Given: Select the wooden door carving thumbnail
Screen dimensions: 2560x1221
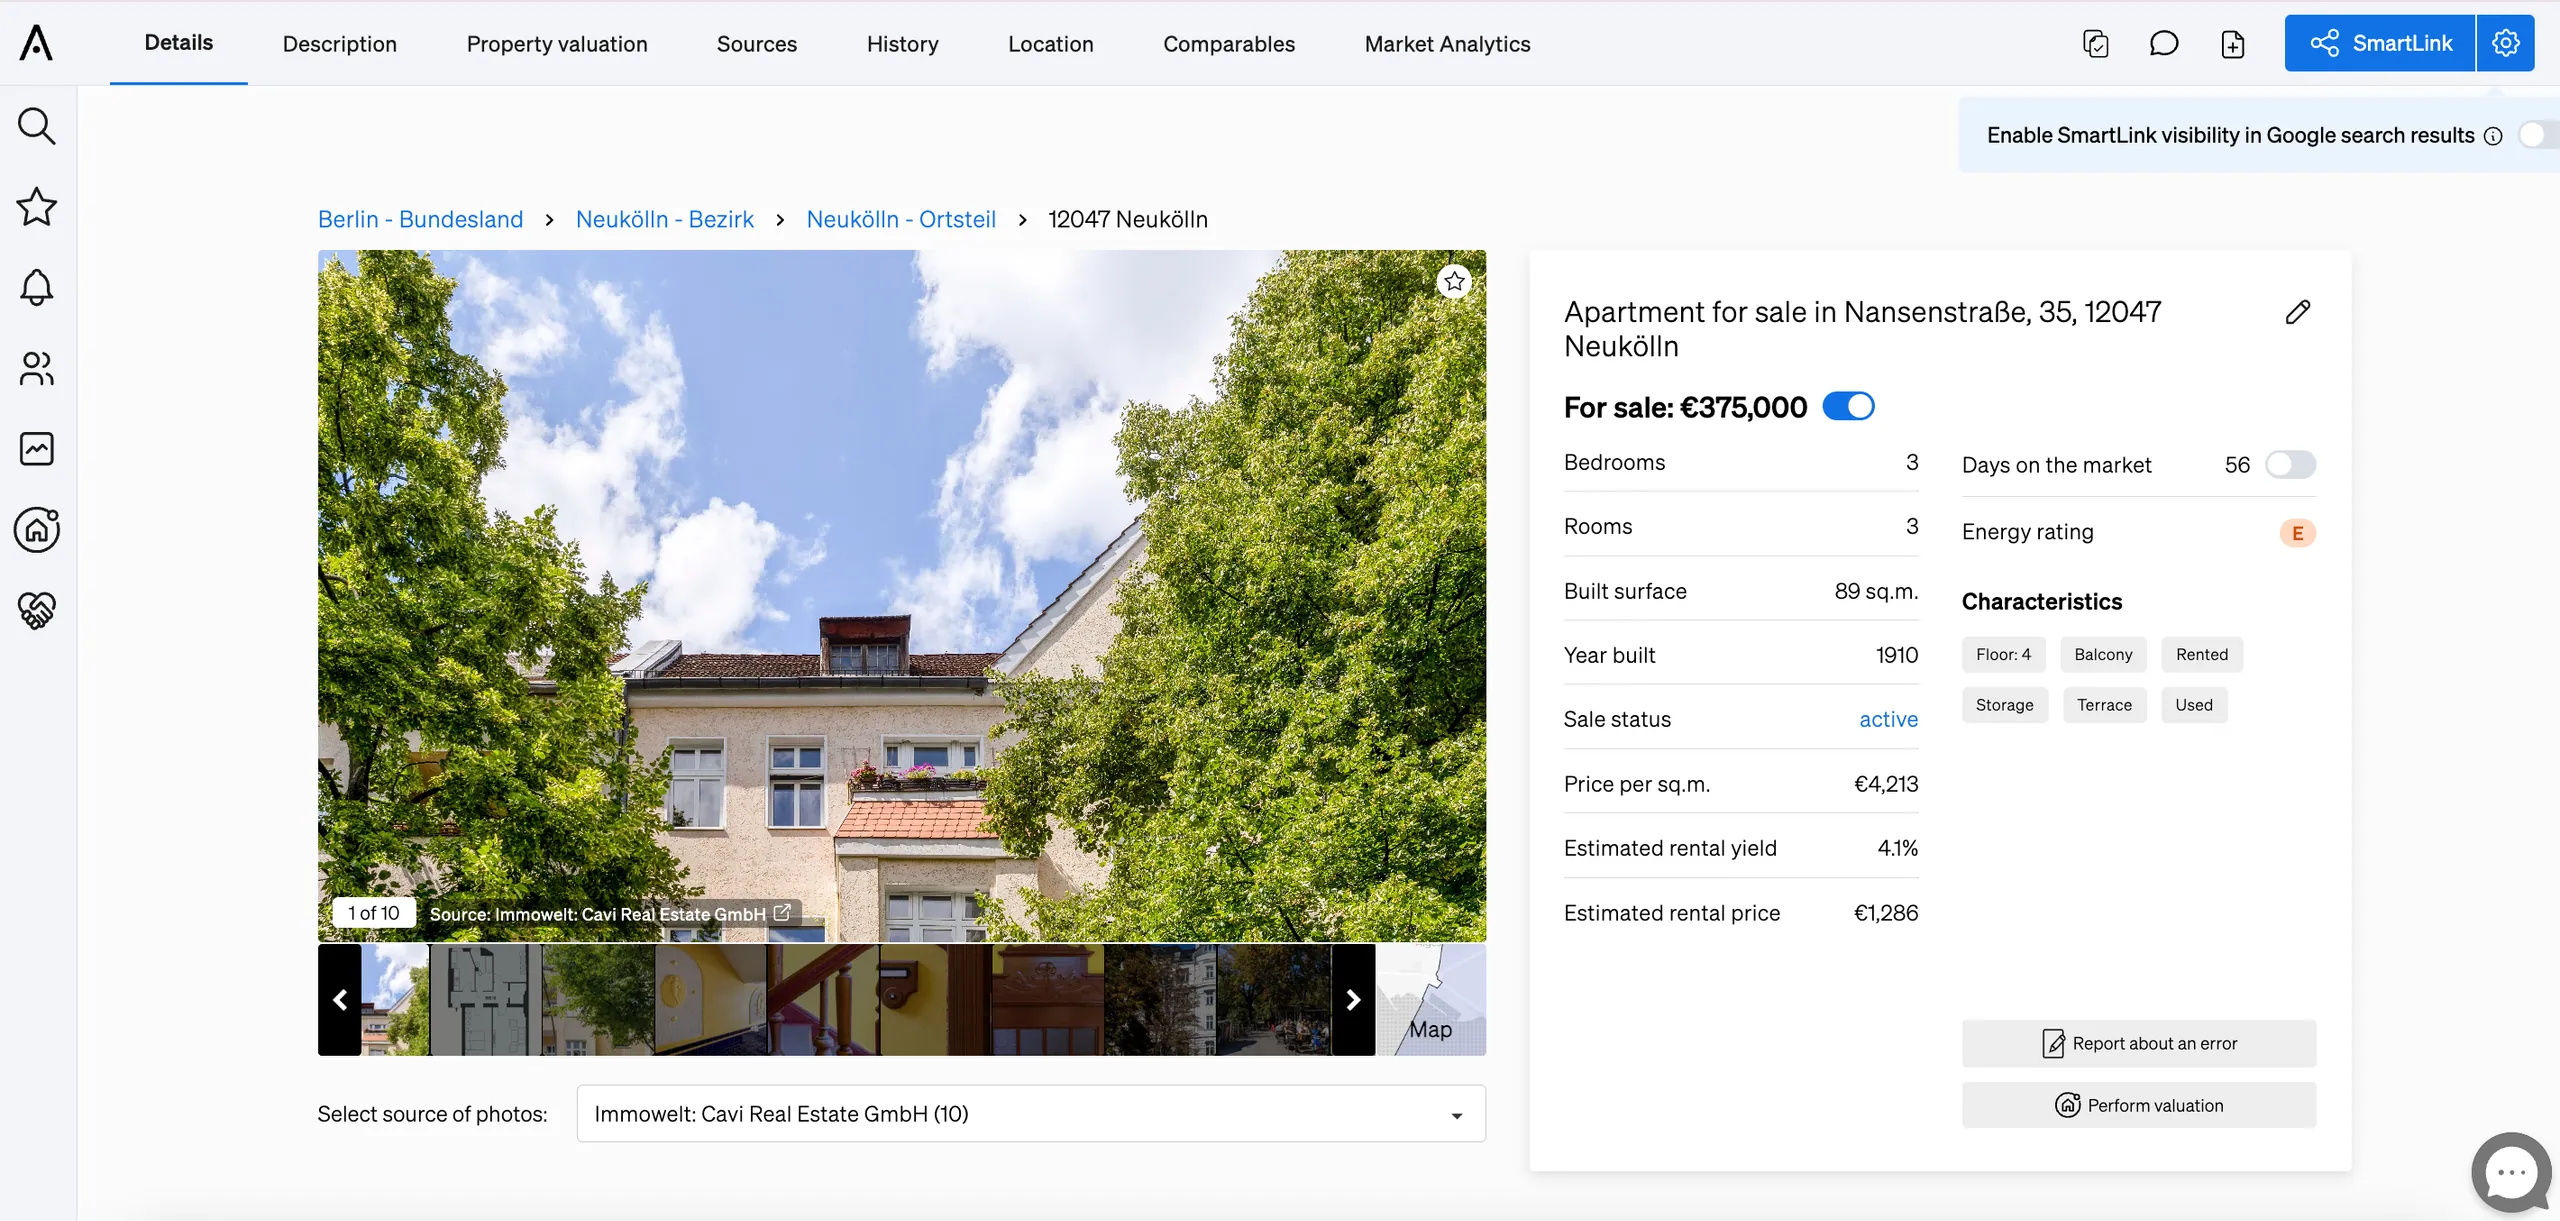Looking at the screenshot, I should coord(1048,999).
